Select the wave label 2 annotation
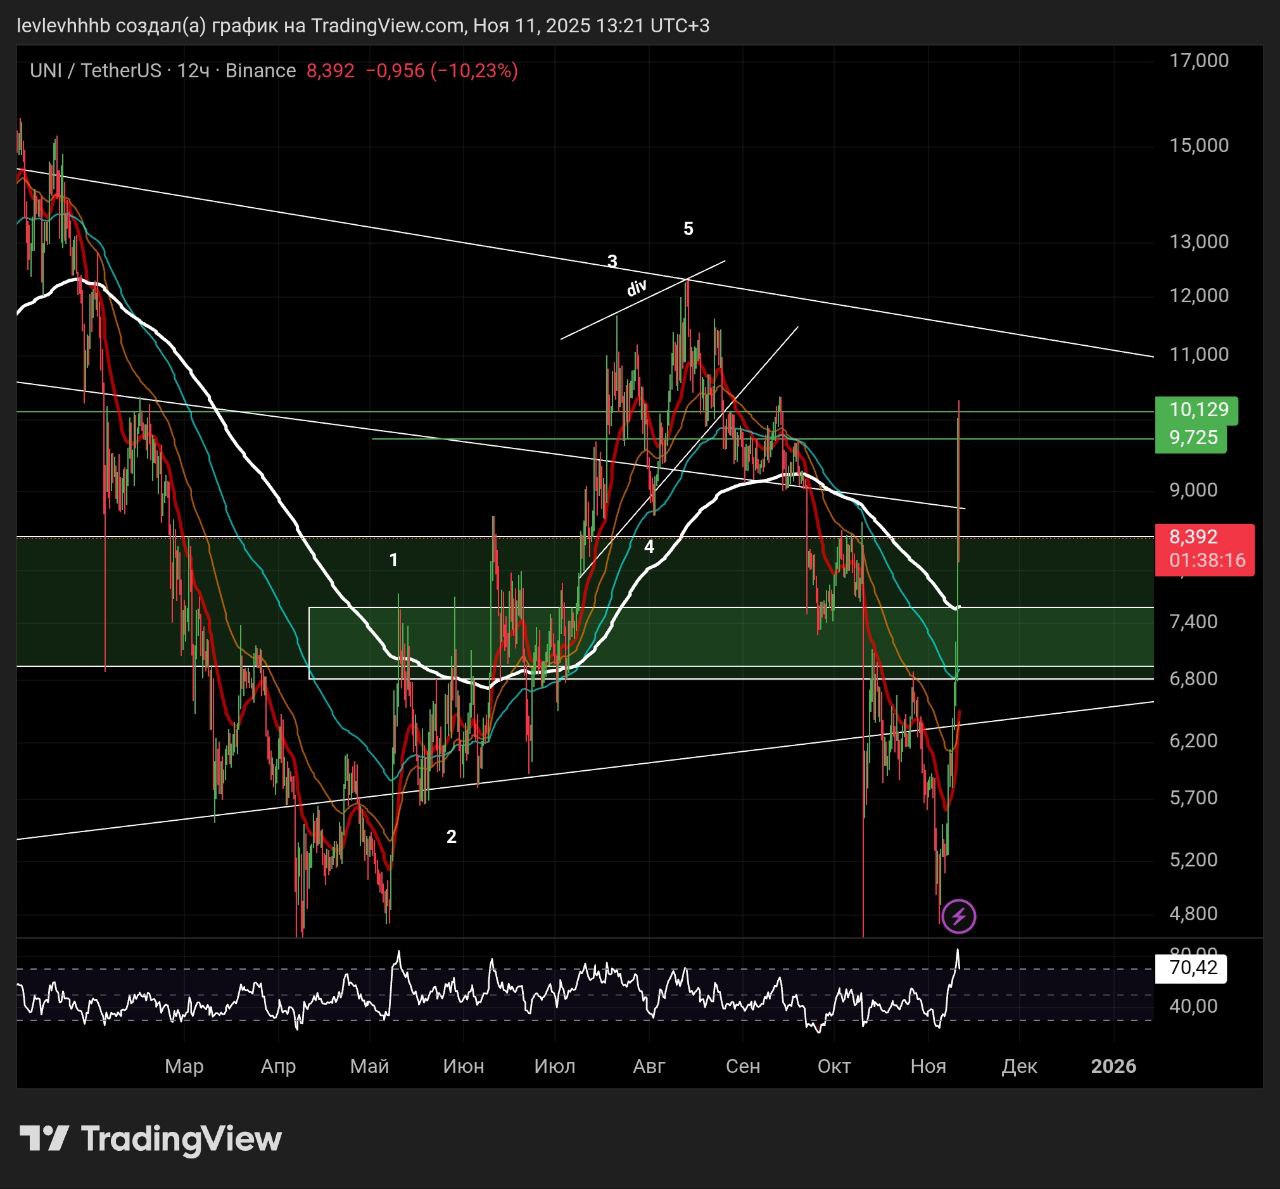This screenshot has width=1280, height=1189. [451, 837]
